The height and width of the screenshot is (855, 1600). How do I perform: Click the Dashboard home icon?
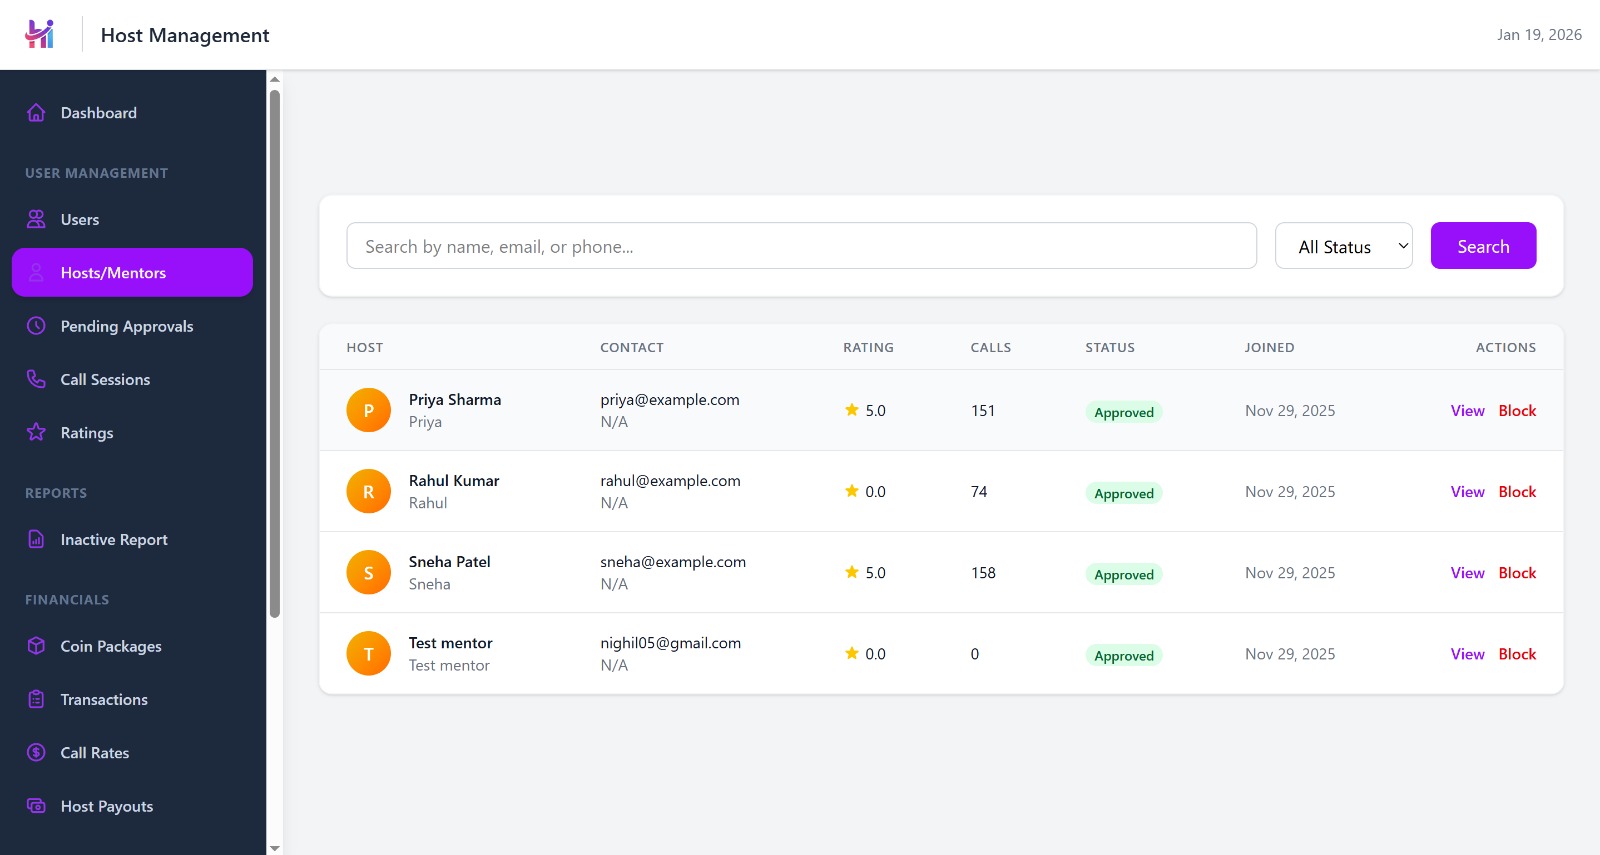coord(36,113)
